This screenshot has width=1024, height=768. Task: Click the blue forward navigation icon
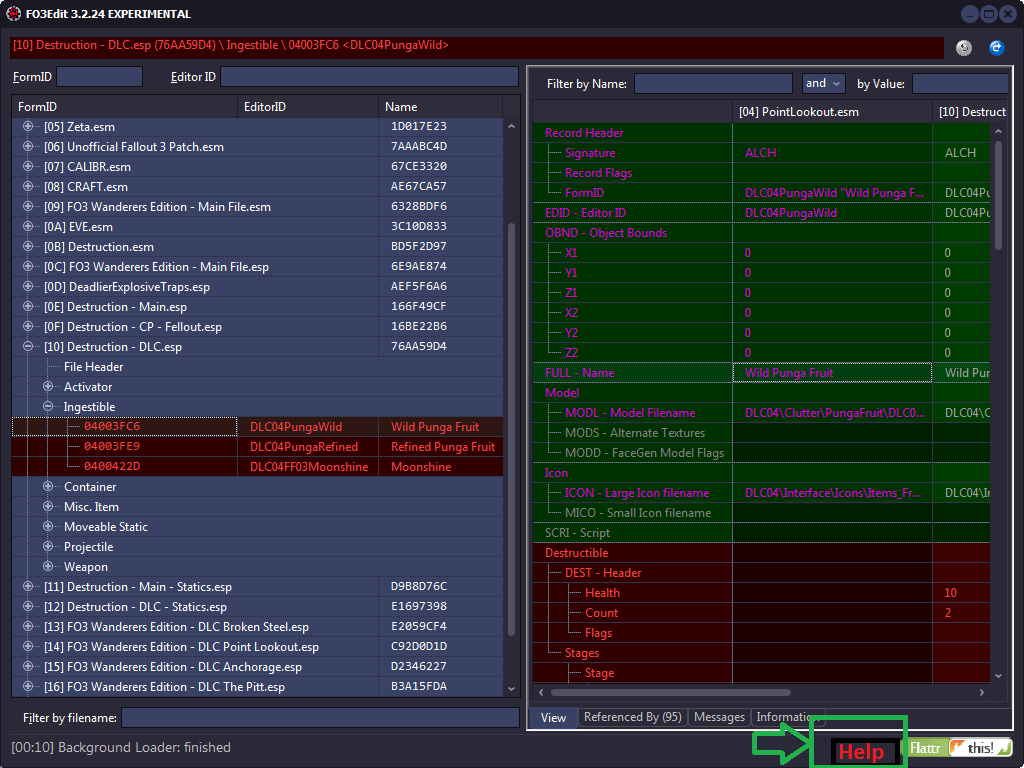[x=997, y=48]
